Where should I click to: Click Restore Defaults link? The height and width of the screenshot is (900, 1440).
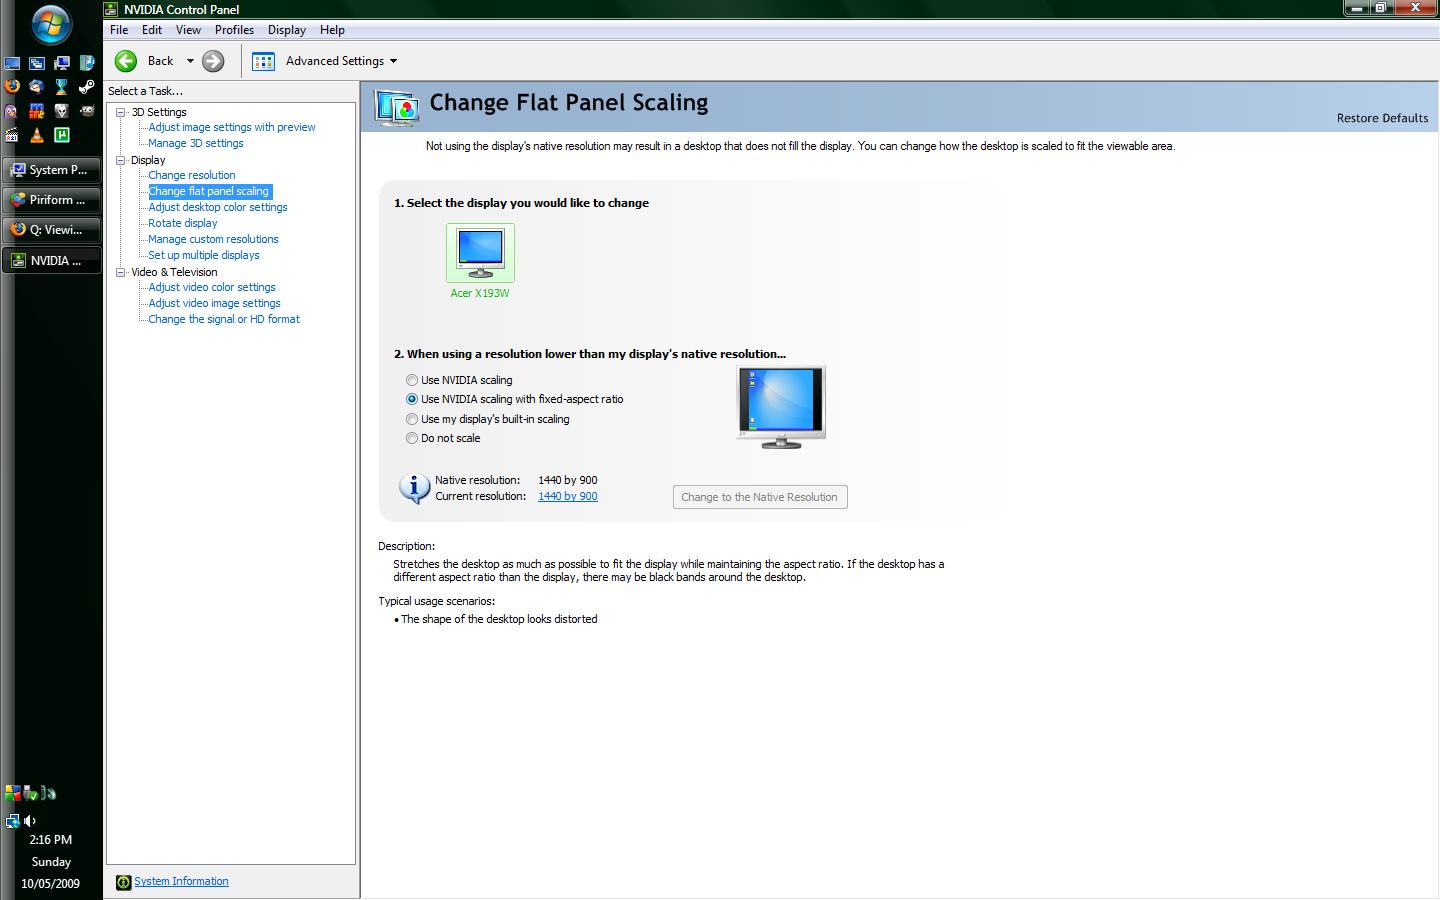[x=1382, y=118]
